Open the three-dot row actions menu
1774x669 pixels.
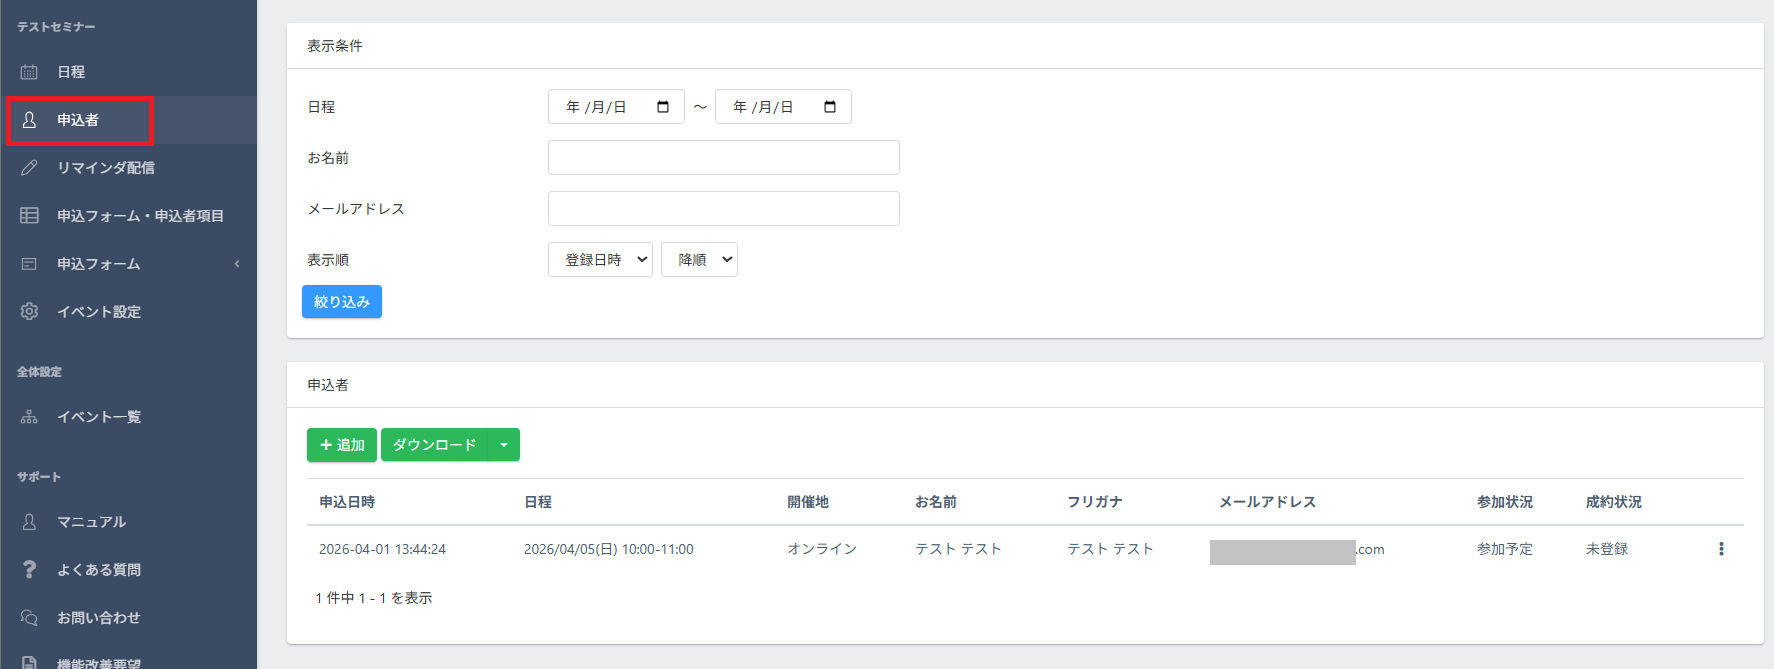1721,549
